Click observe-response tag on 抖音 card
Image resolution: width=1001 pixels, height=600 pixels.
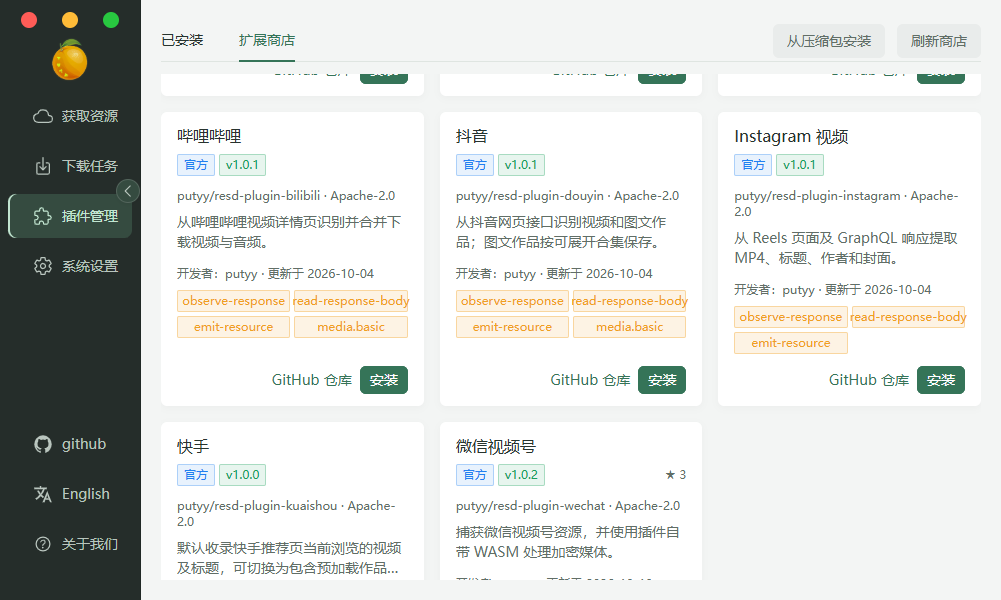512,301
